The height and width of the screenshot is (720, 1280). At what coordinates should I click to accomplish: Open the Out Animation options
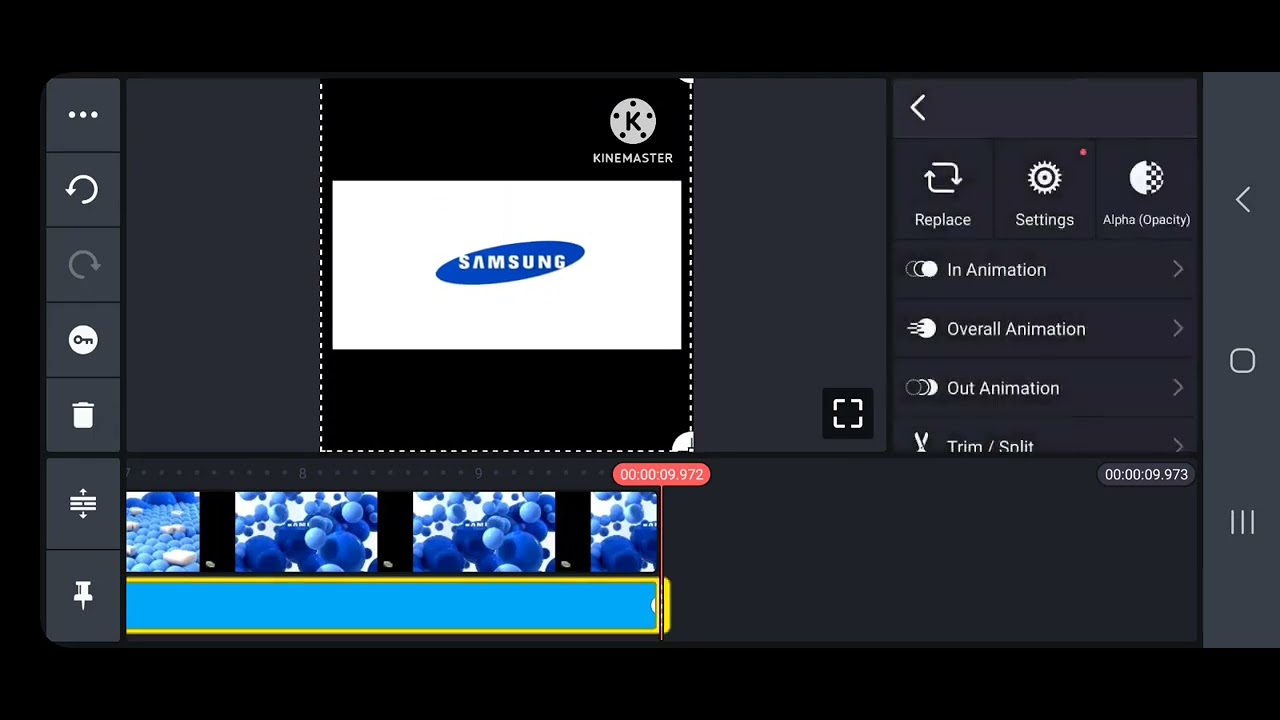pos(1045,388)
